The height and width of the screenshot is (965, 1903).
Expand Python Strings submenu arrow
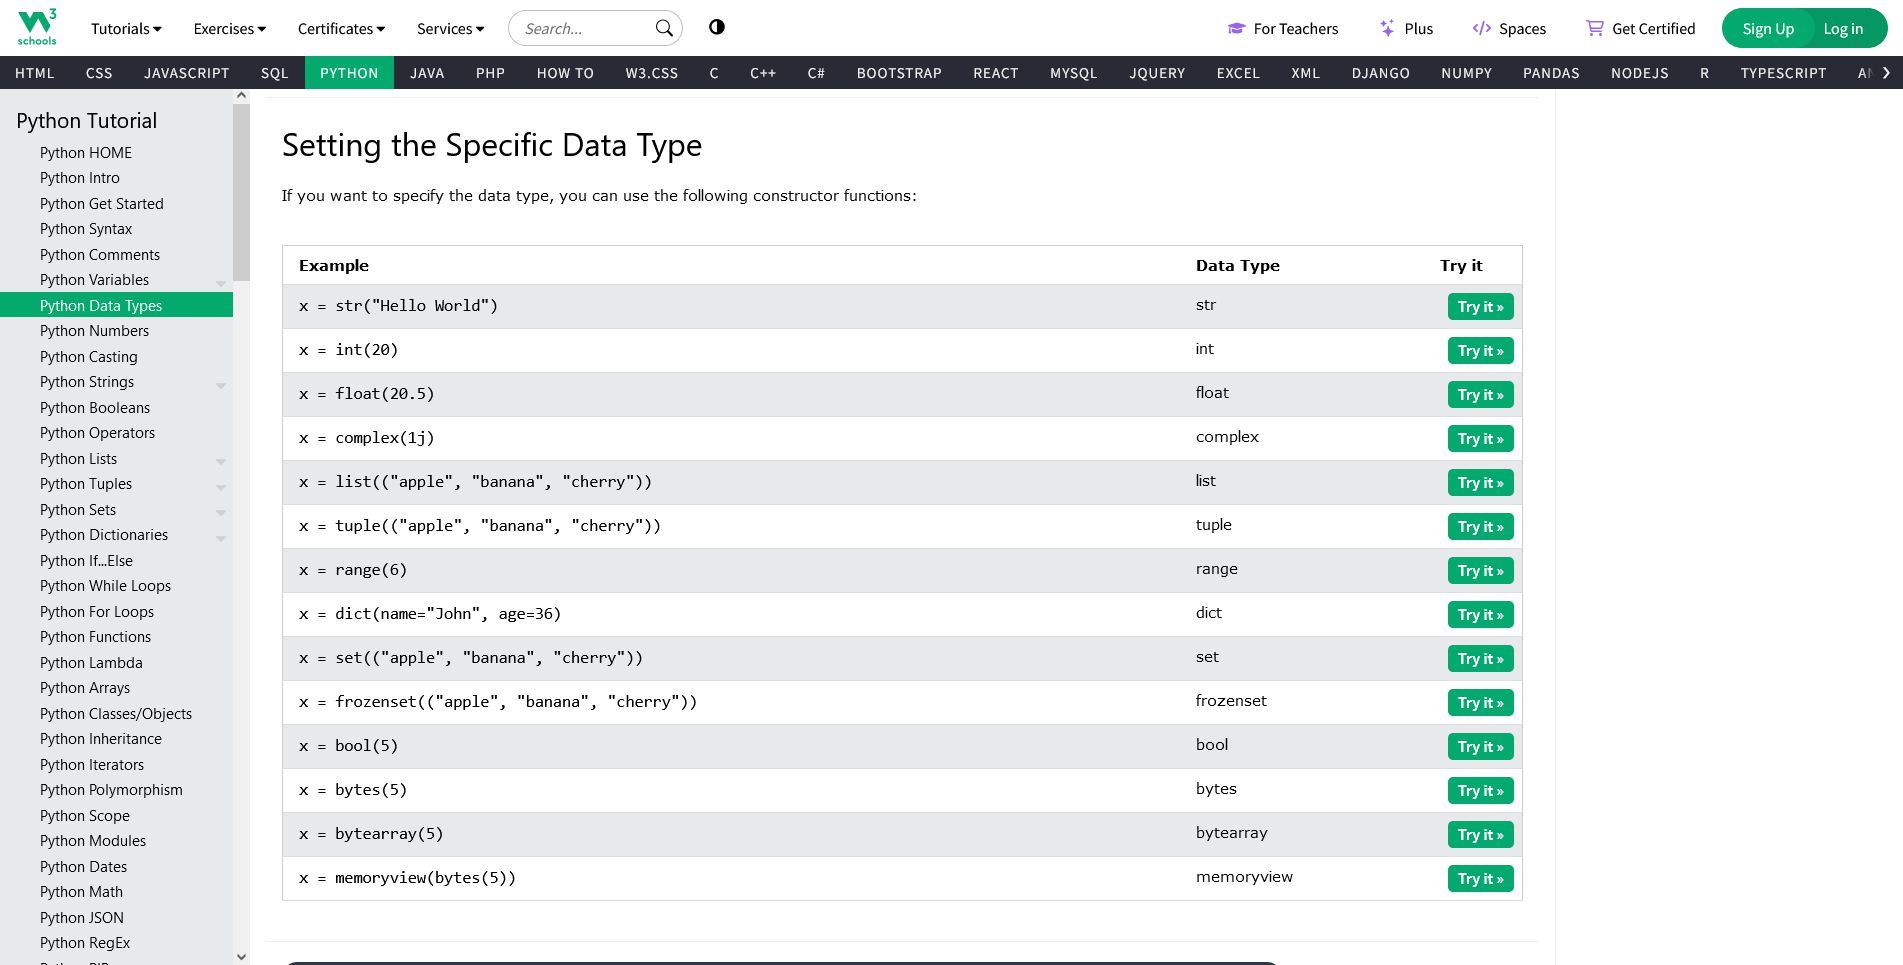(221, 385)
